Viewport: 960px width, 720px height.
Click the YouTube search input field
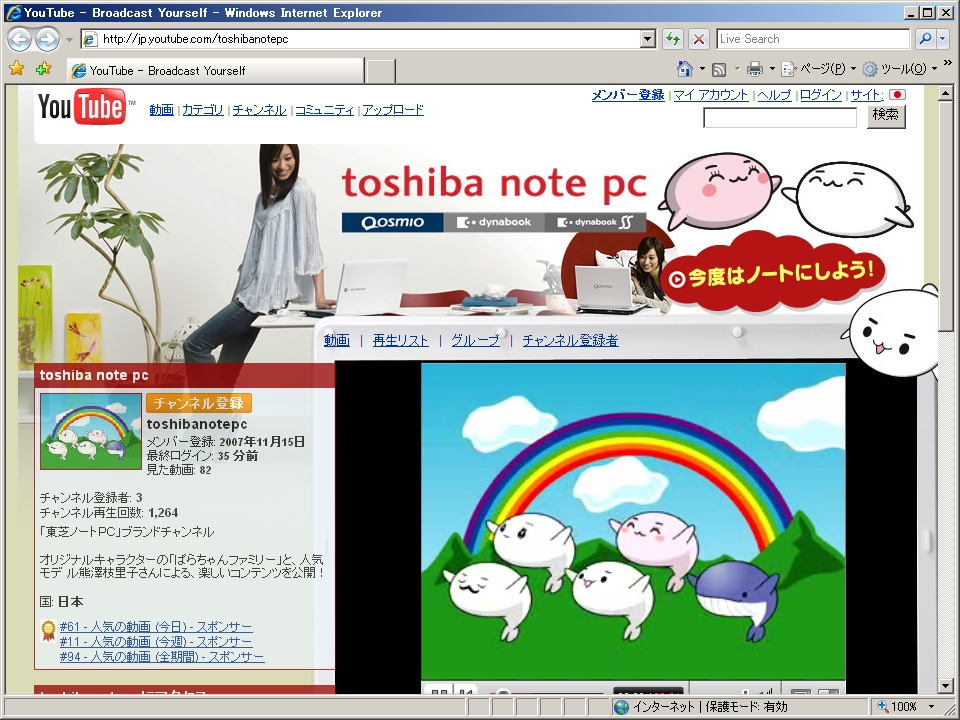[x=780, y=118]
